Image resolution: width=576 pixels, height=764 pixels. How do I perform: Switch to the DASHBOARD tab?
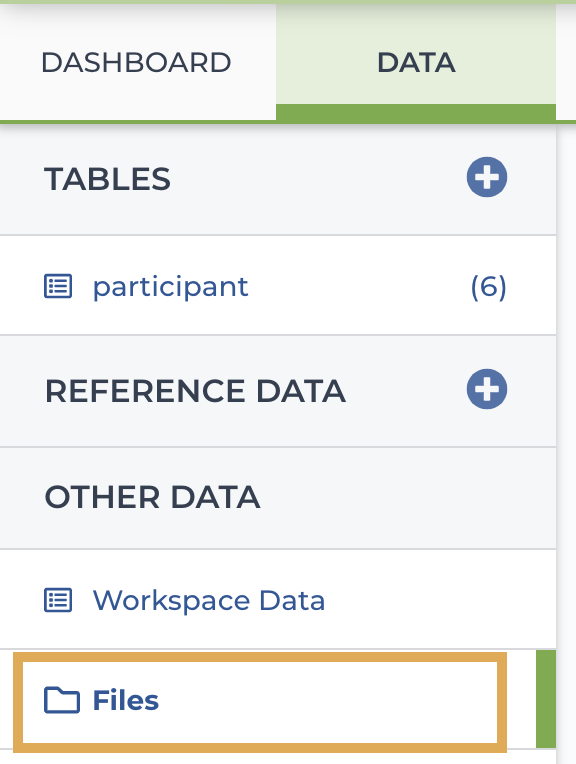point(136,62)
